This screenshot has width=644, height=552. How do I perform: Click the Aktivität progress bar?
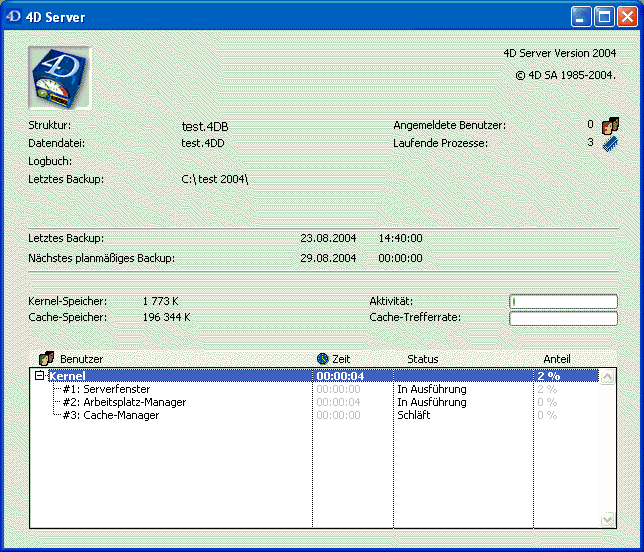(563, 301)
